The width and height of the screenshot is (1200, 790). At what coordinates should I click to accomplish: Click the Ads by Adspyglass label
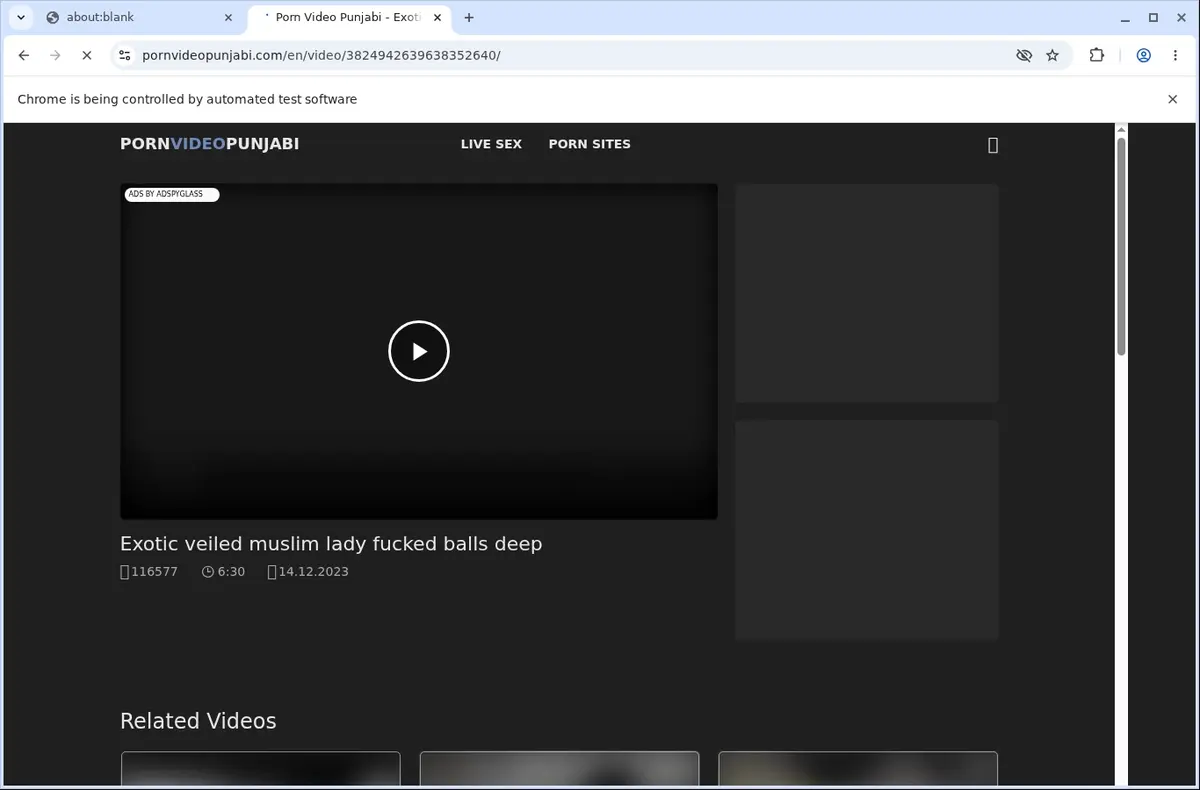coord(171,194)
